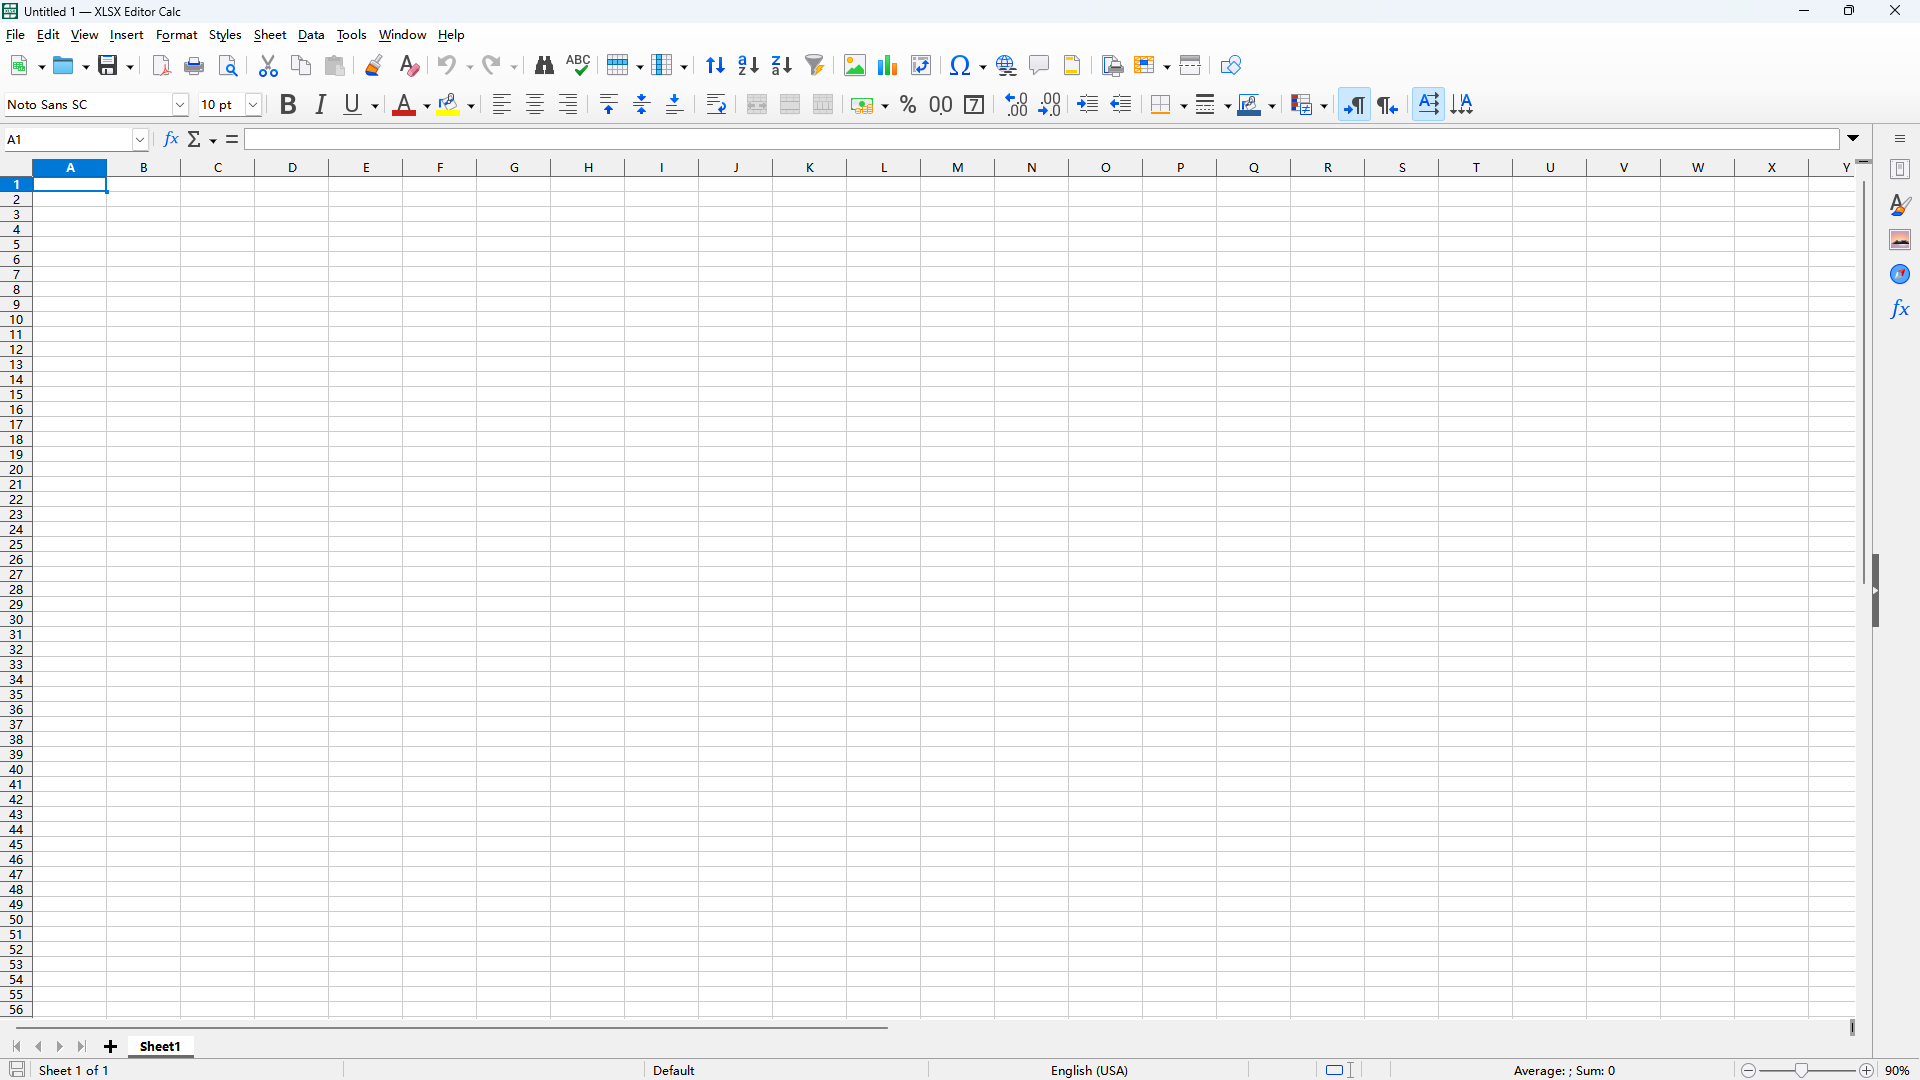Image resolution: width=1920 pixels, height=1080 pixels.
Task: Select column header D
Action: tap(292, 168)
